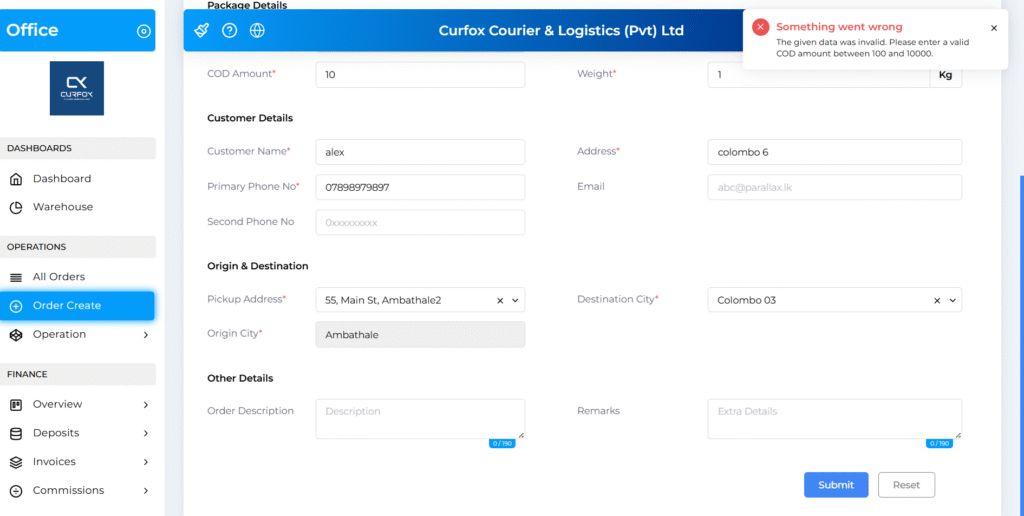The width and height of the screenshot is (1024, 516).
Task: Clear the Destination City selection
Action: pos(937,300)
